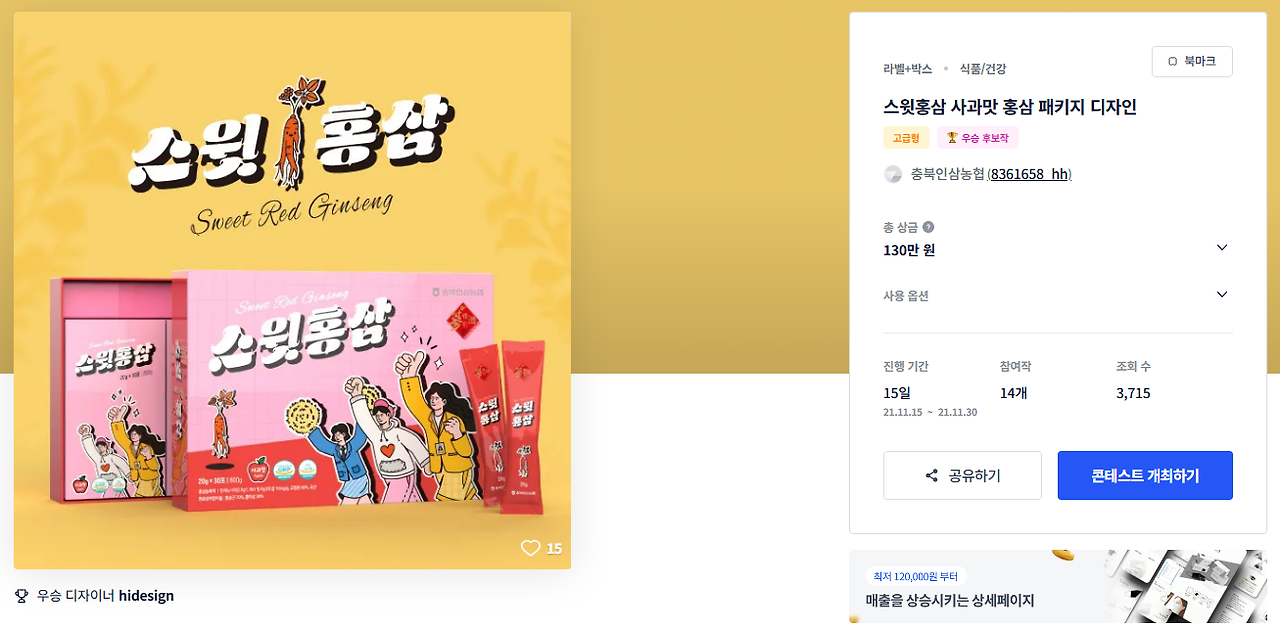Click the 콘테스트 개최하기 button
This screenshot has height=630, width=1280.
click(x=1145, y=475)
